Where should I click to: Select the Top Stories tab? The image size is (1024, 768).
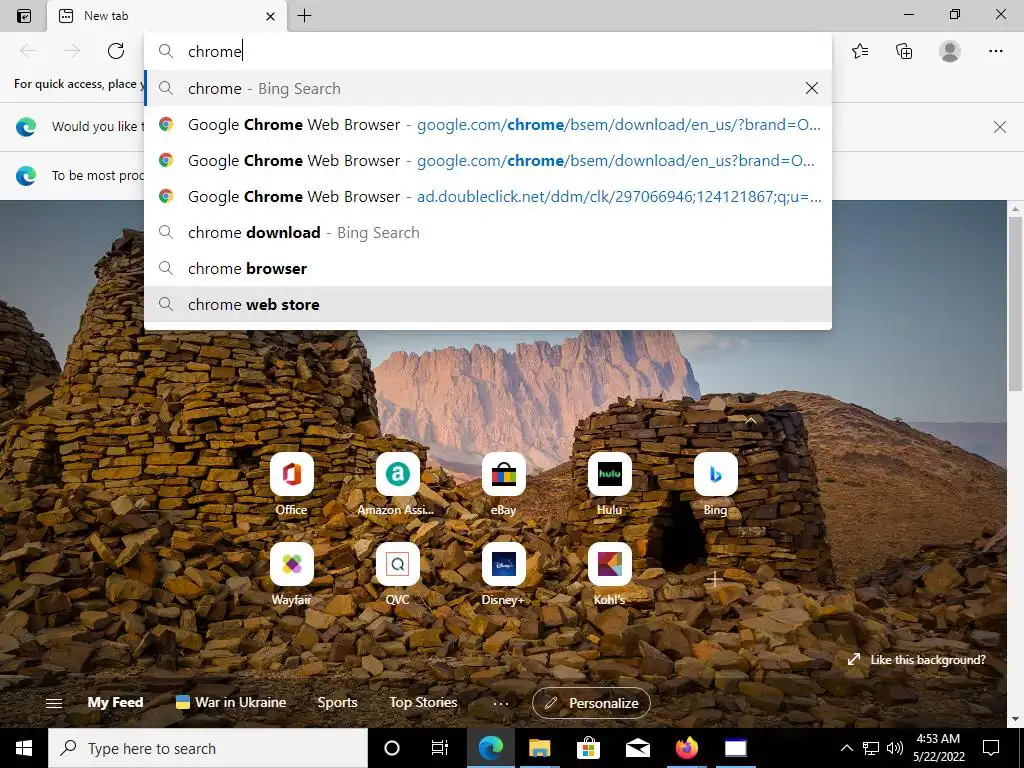click(423, 702)
